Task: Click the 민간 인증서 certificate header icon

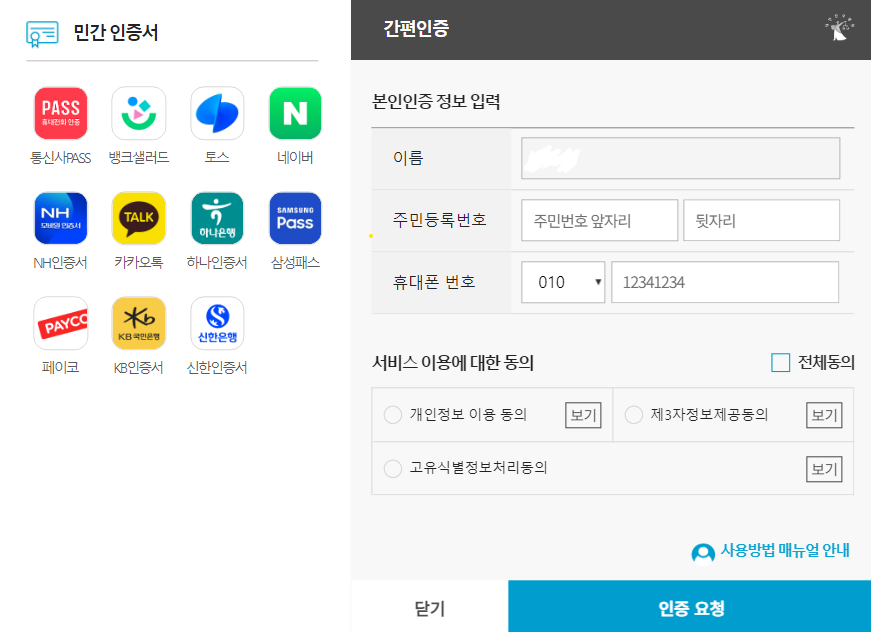Action: click(x=42, y=33)
